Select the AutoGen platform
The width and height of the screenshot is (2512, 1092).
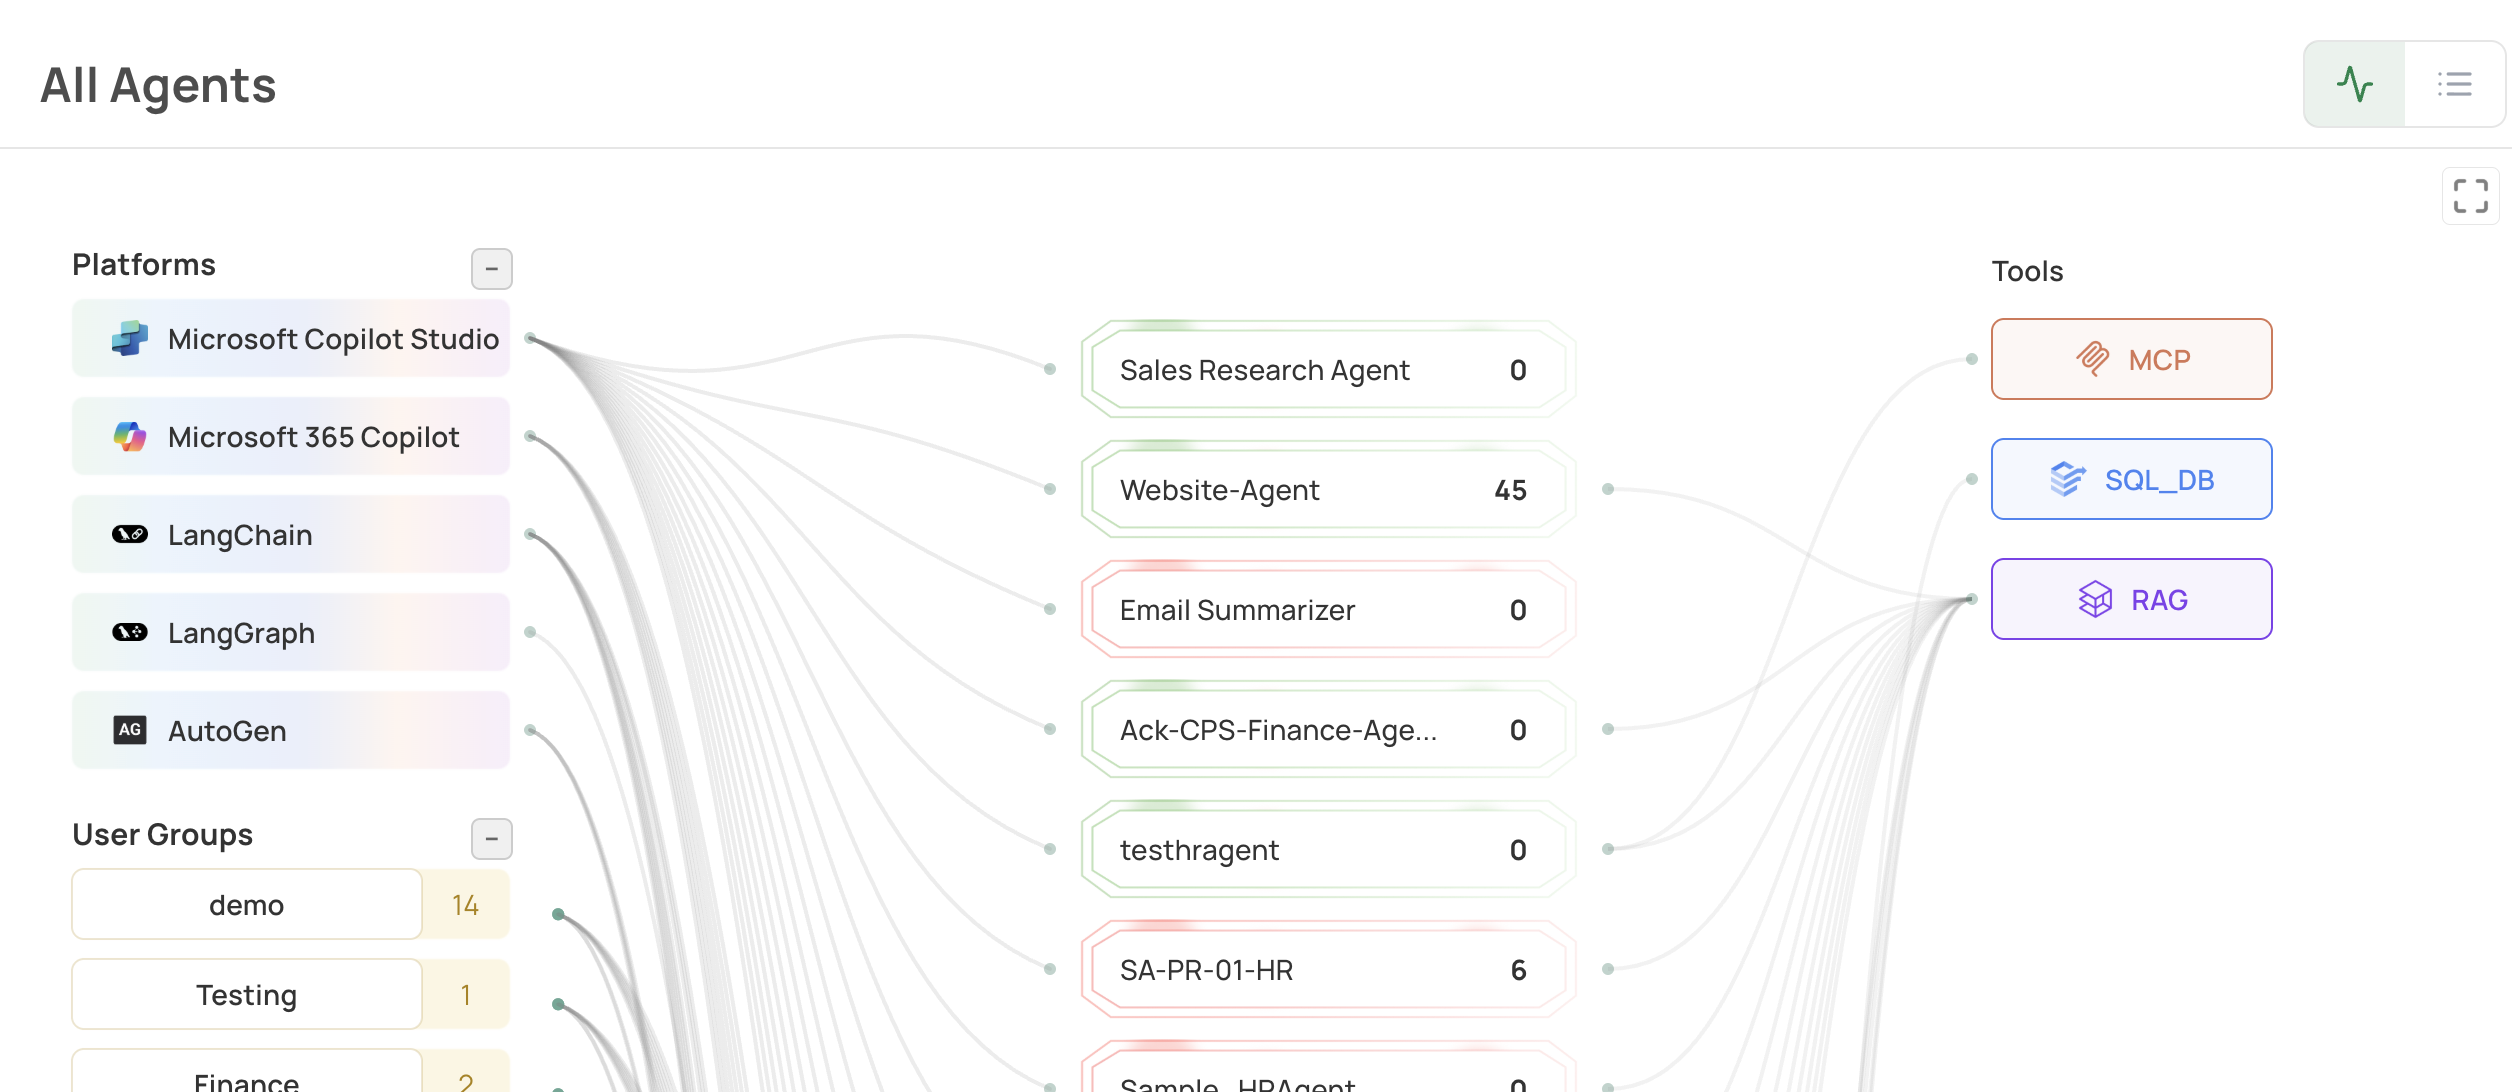(x=291, y=731)
